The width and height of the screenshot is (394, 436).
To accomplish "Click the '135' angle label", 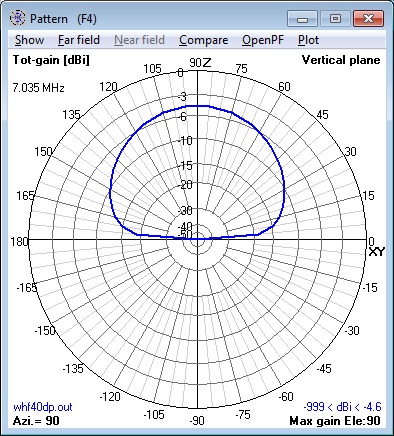I will click(71, 115).
